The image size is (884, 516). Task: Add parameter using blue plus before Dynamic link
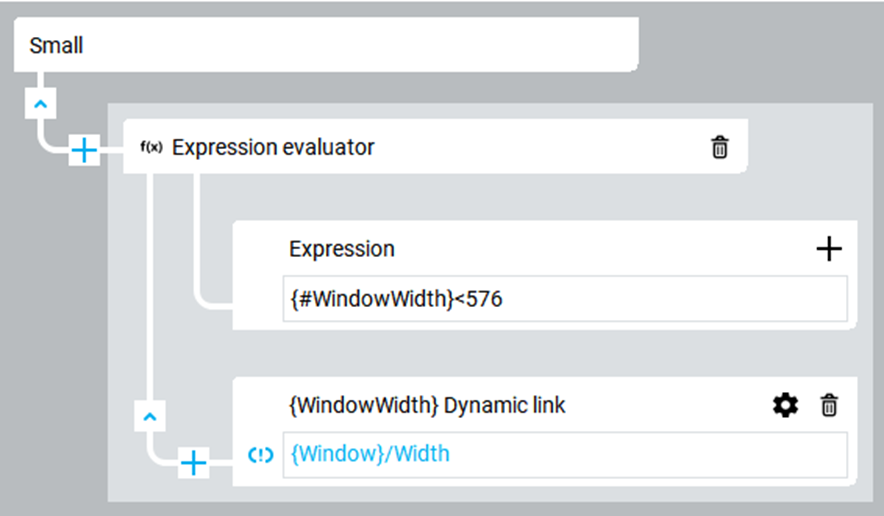(x=193, y=463)
